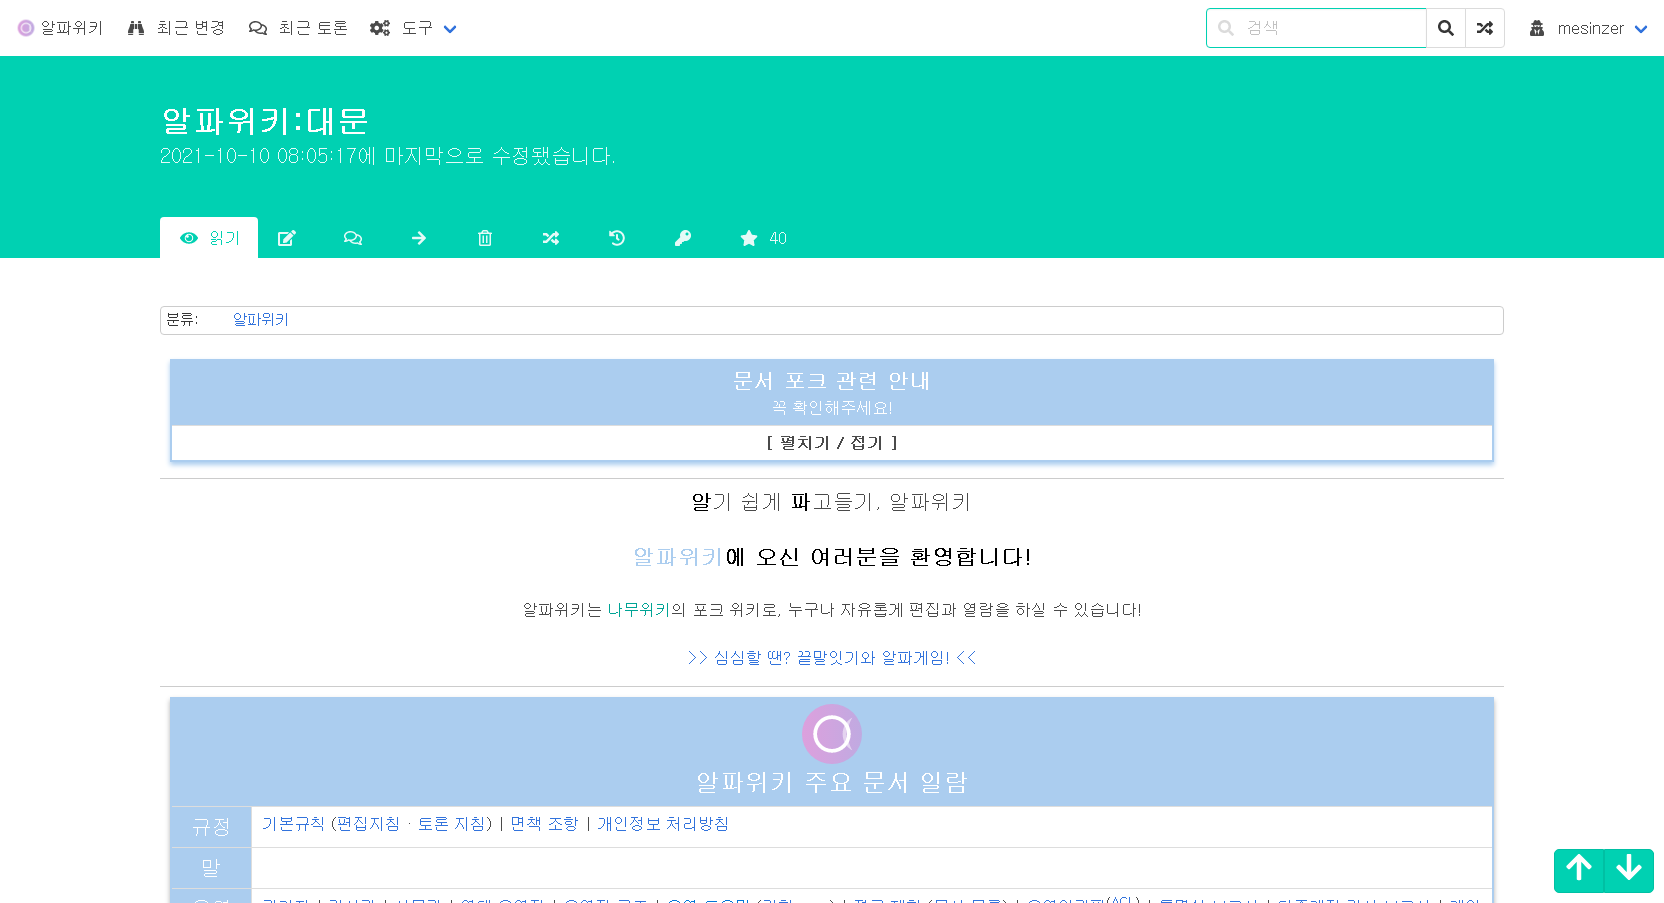Jump to bottom with down arrow button
Viewport: 1664px width, 903px height.
point(1629,870)
